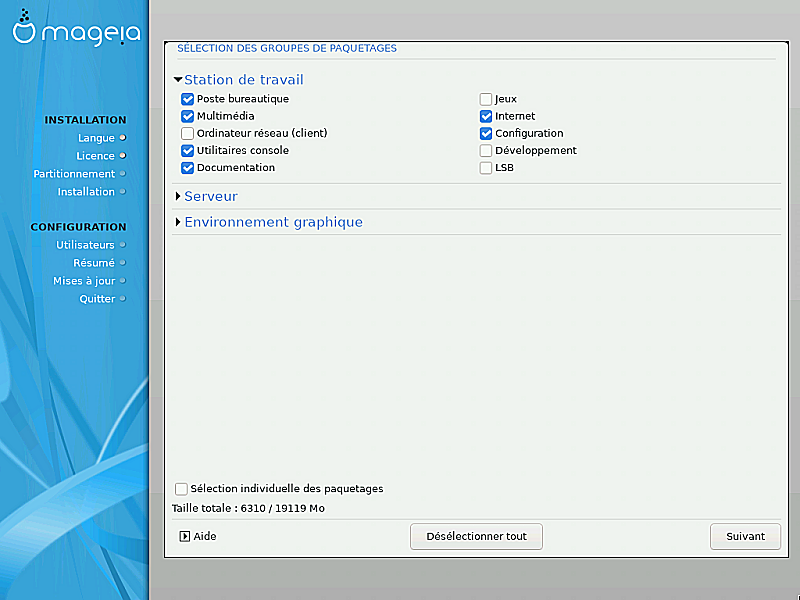Click Suivant to continue installation
The width and height of the screenshot is (800, 600).
(x=745, y=536)
